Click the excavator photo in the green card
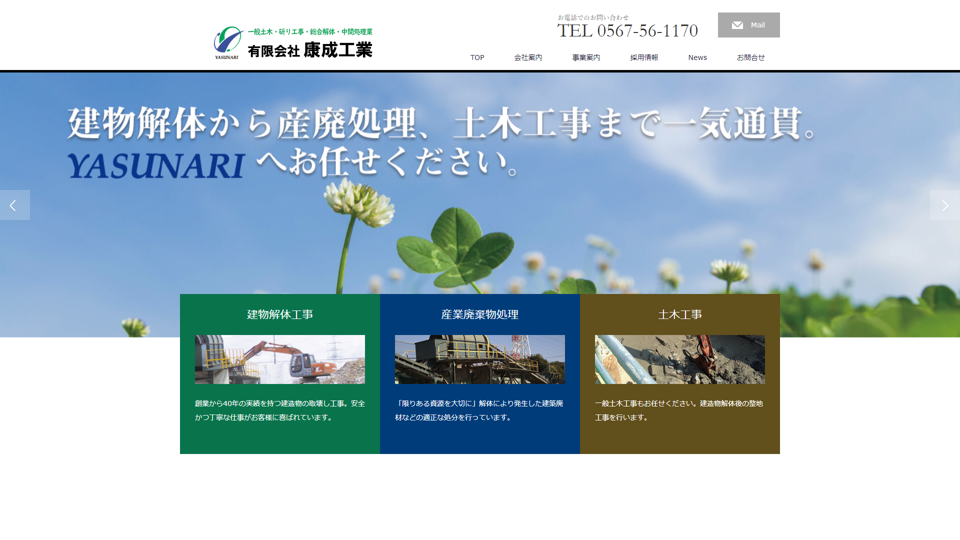The width and height of the screenshot is (960, 540). pos(280,359)
